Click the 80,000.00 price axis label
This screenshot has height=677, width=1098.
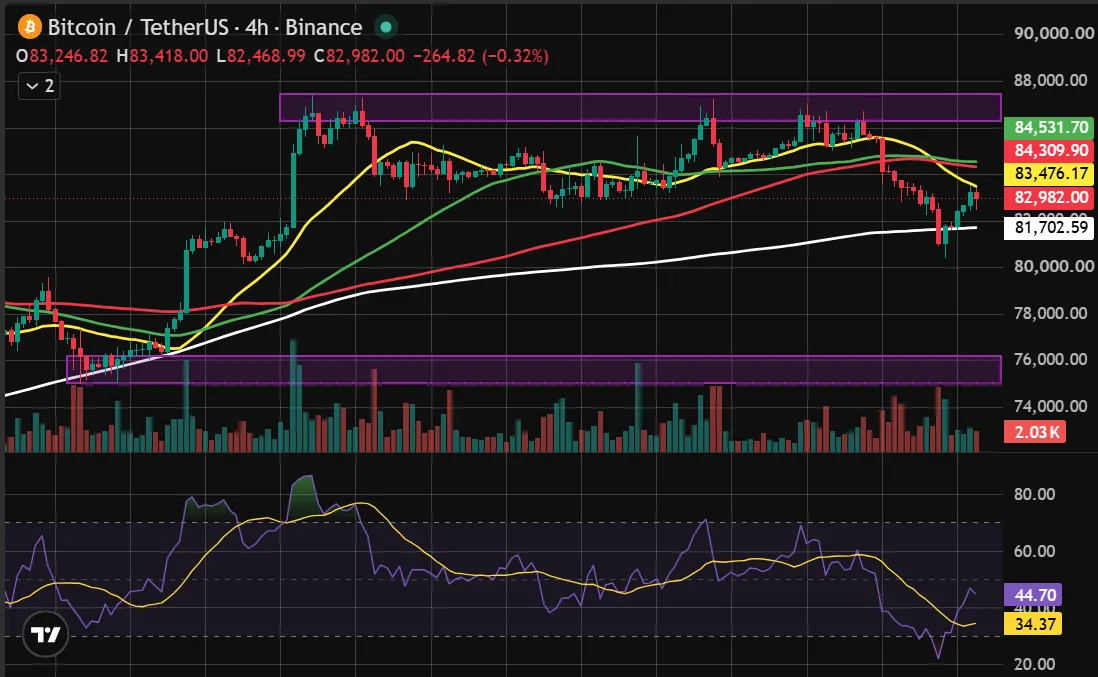(1053, 266)
